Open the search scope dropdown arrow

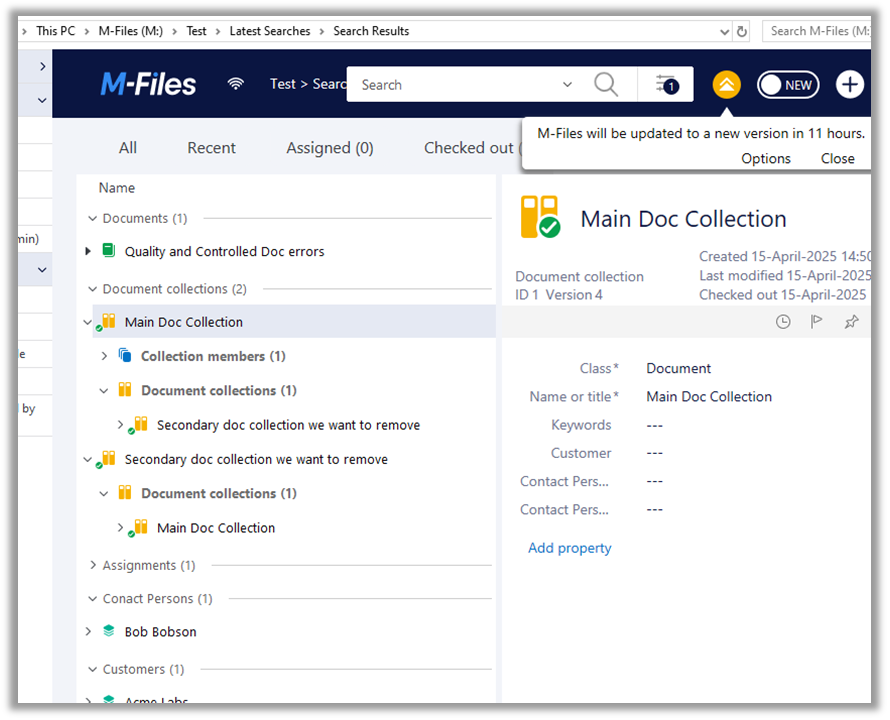point(567,84)
